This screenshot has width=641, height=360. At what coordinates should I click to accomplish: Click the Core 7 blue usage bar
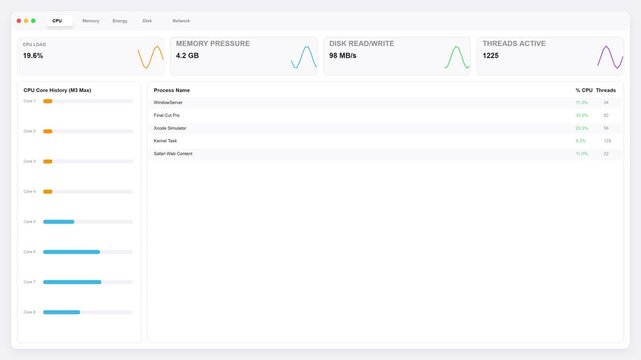[x=72, y=282]
